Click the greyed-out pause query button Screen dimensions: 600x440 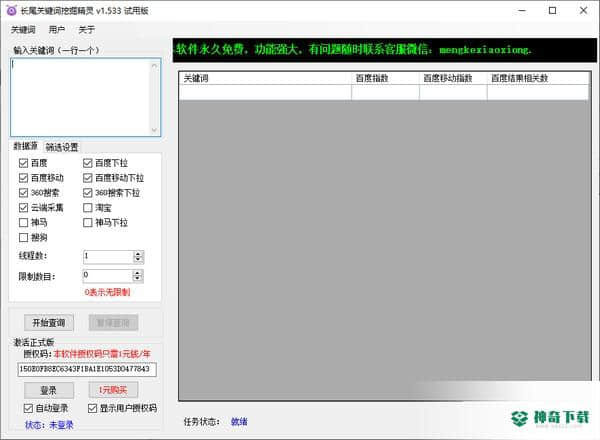tap(113, 323)
